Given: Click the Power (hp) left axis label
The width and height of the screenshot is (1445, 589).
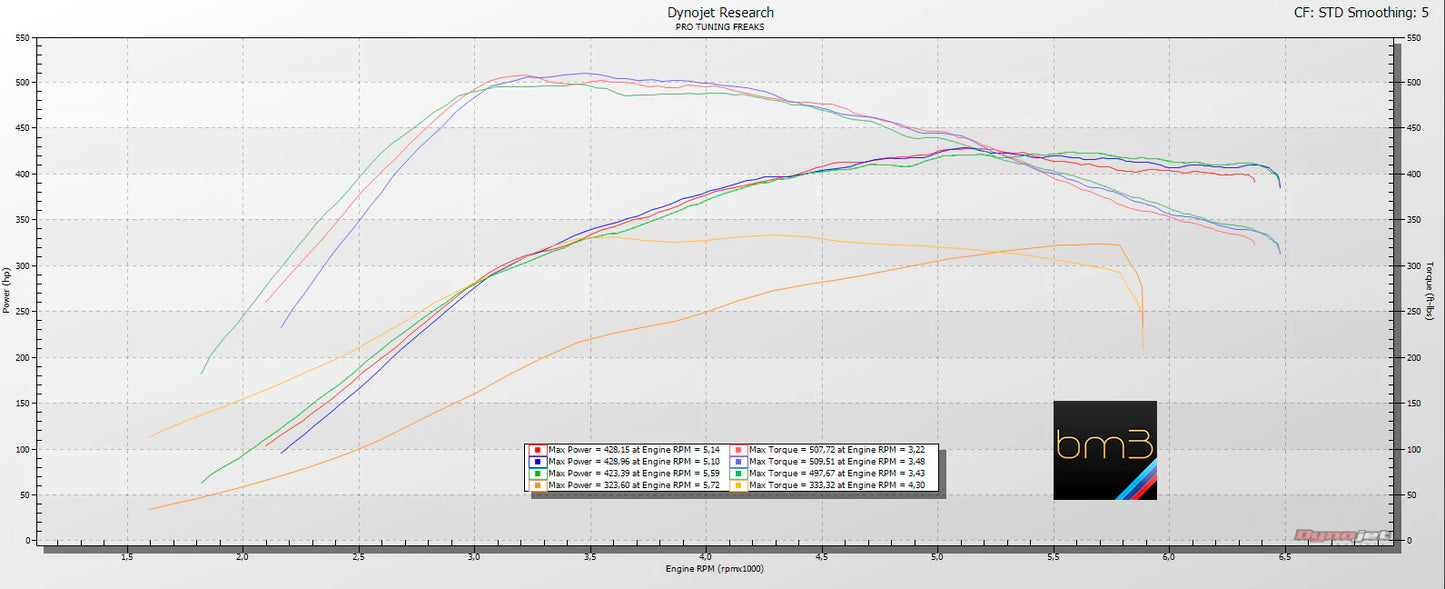Looking at the screenshot, I should (x=7, y=290).
